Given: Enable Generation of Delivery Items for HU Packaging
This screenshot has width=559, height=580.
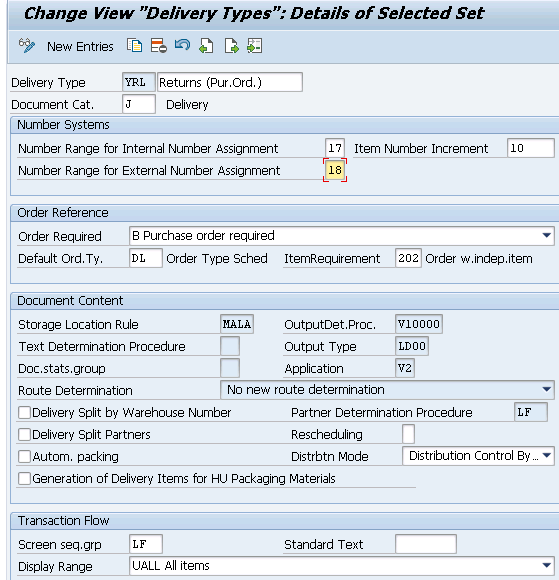Looking at the screenshot, I should point(24,478).
